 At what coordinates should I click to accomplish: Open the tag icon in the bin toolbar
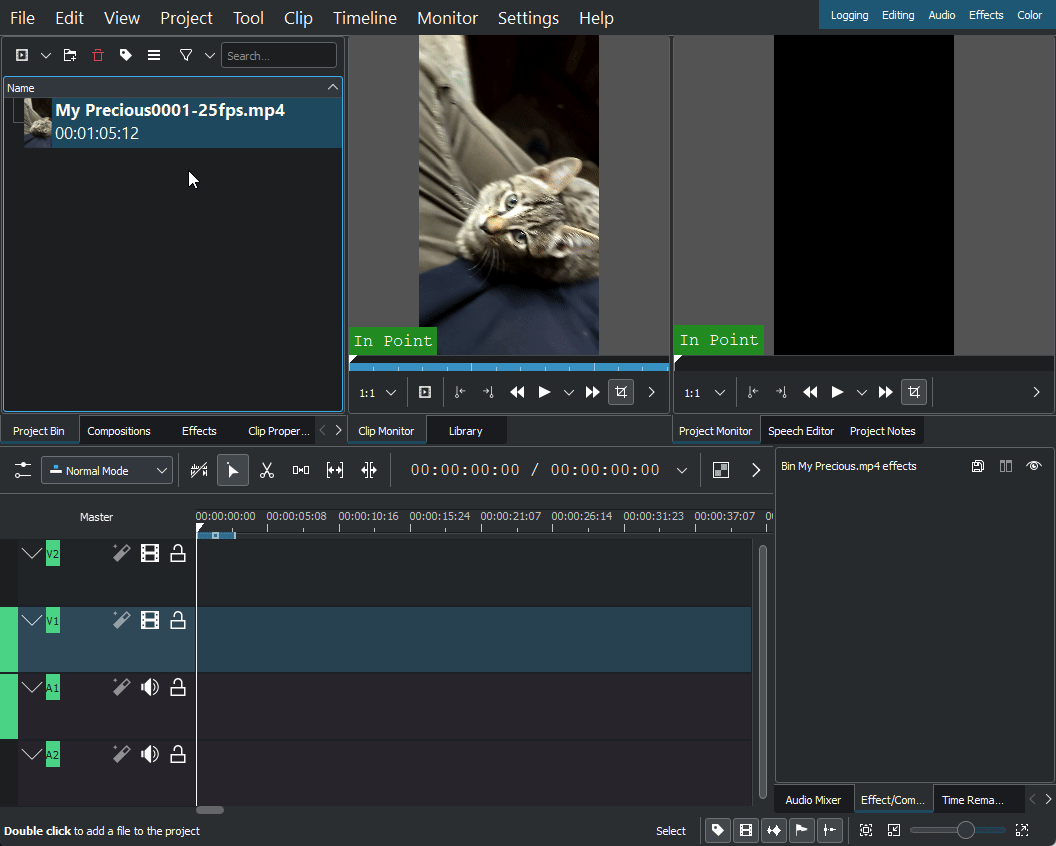coord(125,55)
